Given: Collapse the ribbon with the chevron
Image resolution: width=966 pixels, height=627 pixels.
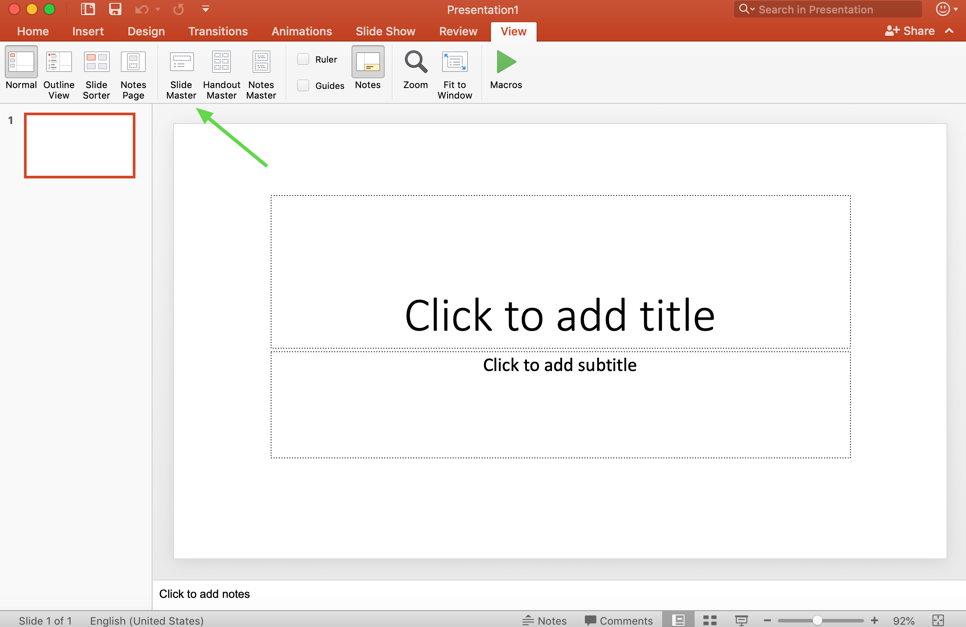Looking at the screenshot, I should [949, 31].
